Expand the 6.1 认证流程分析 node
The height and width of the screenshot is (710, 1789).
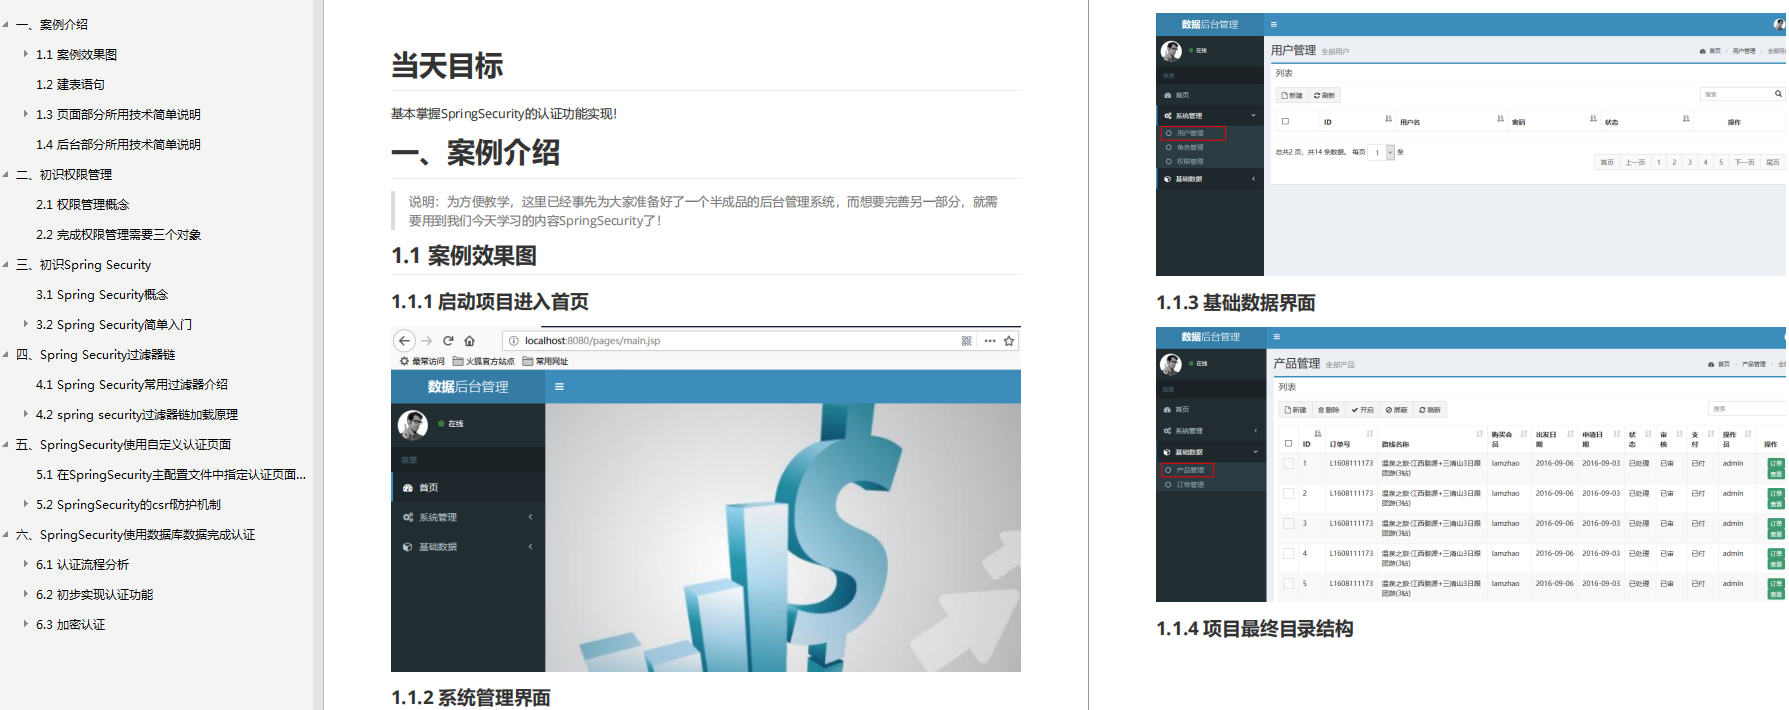click(x=26, y=564)
